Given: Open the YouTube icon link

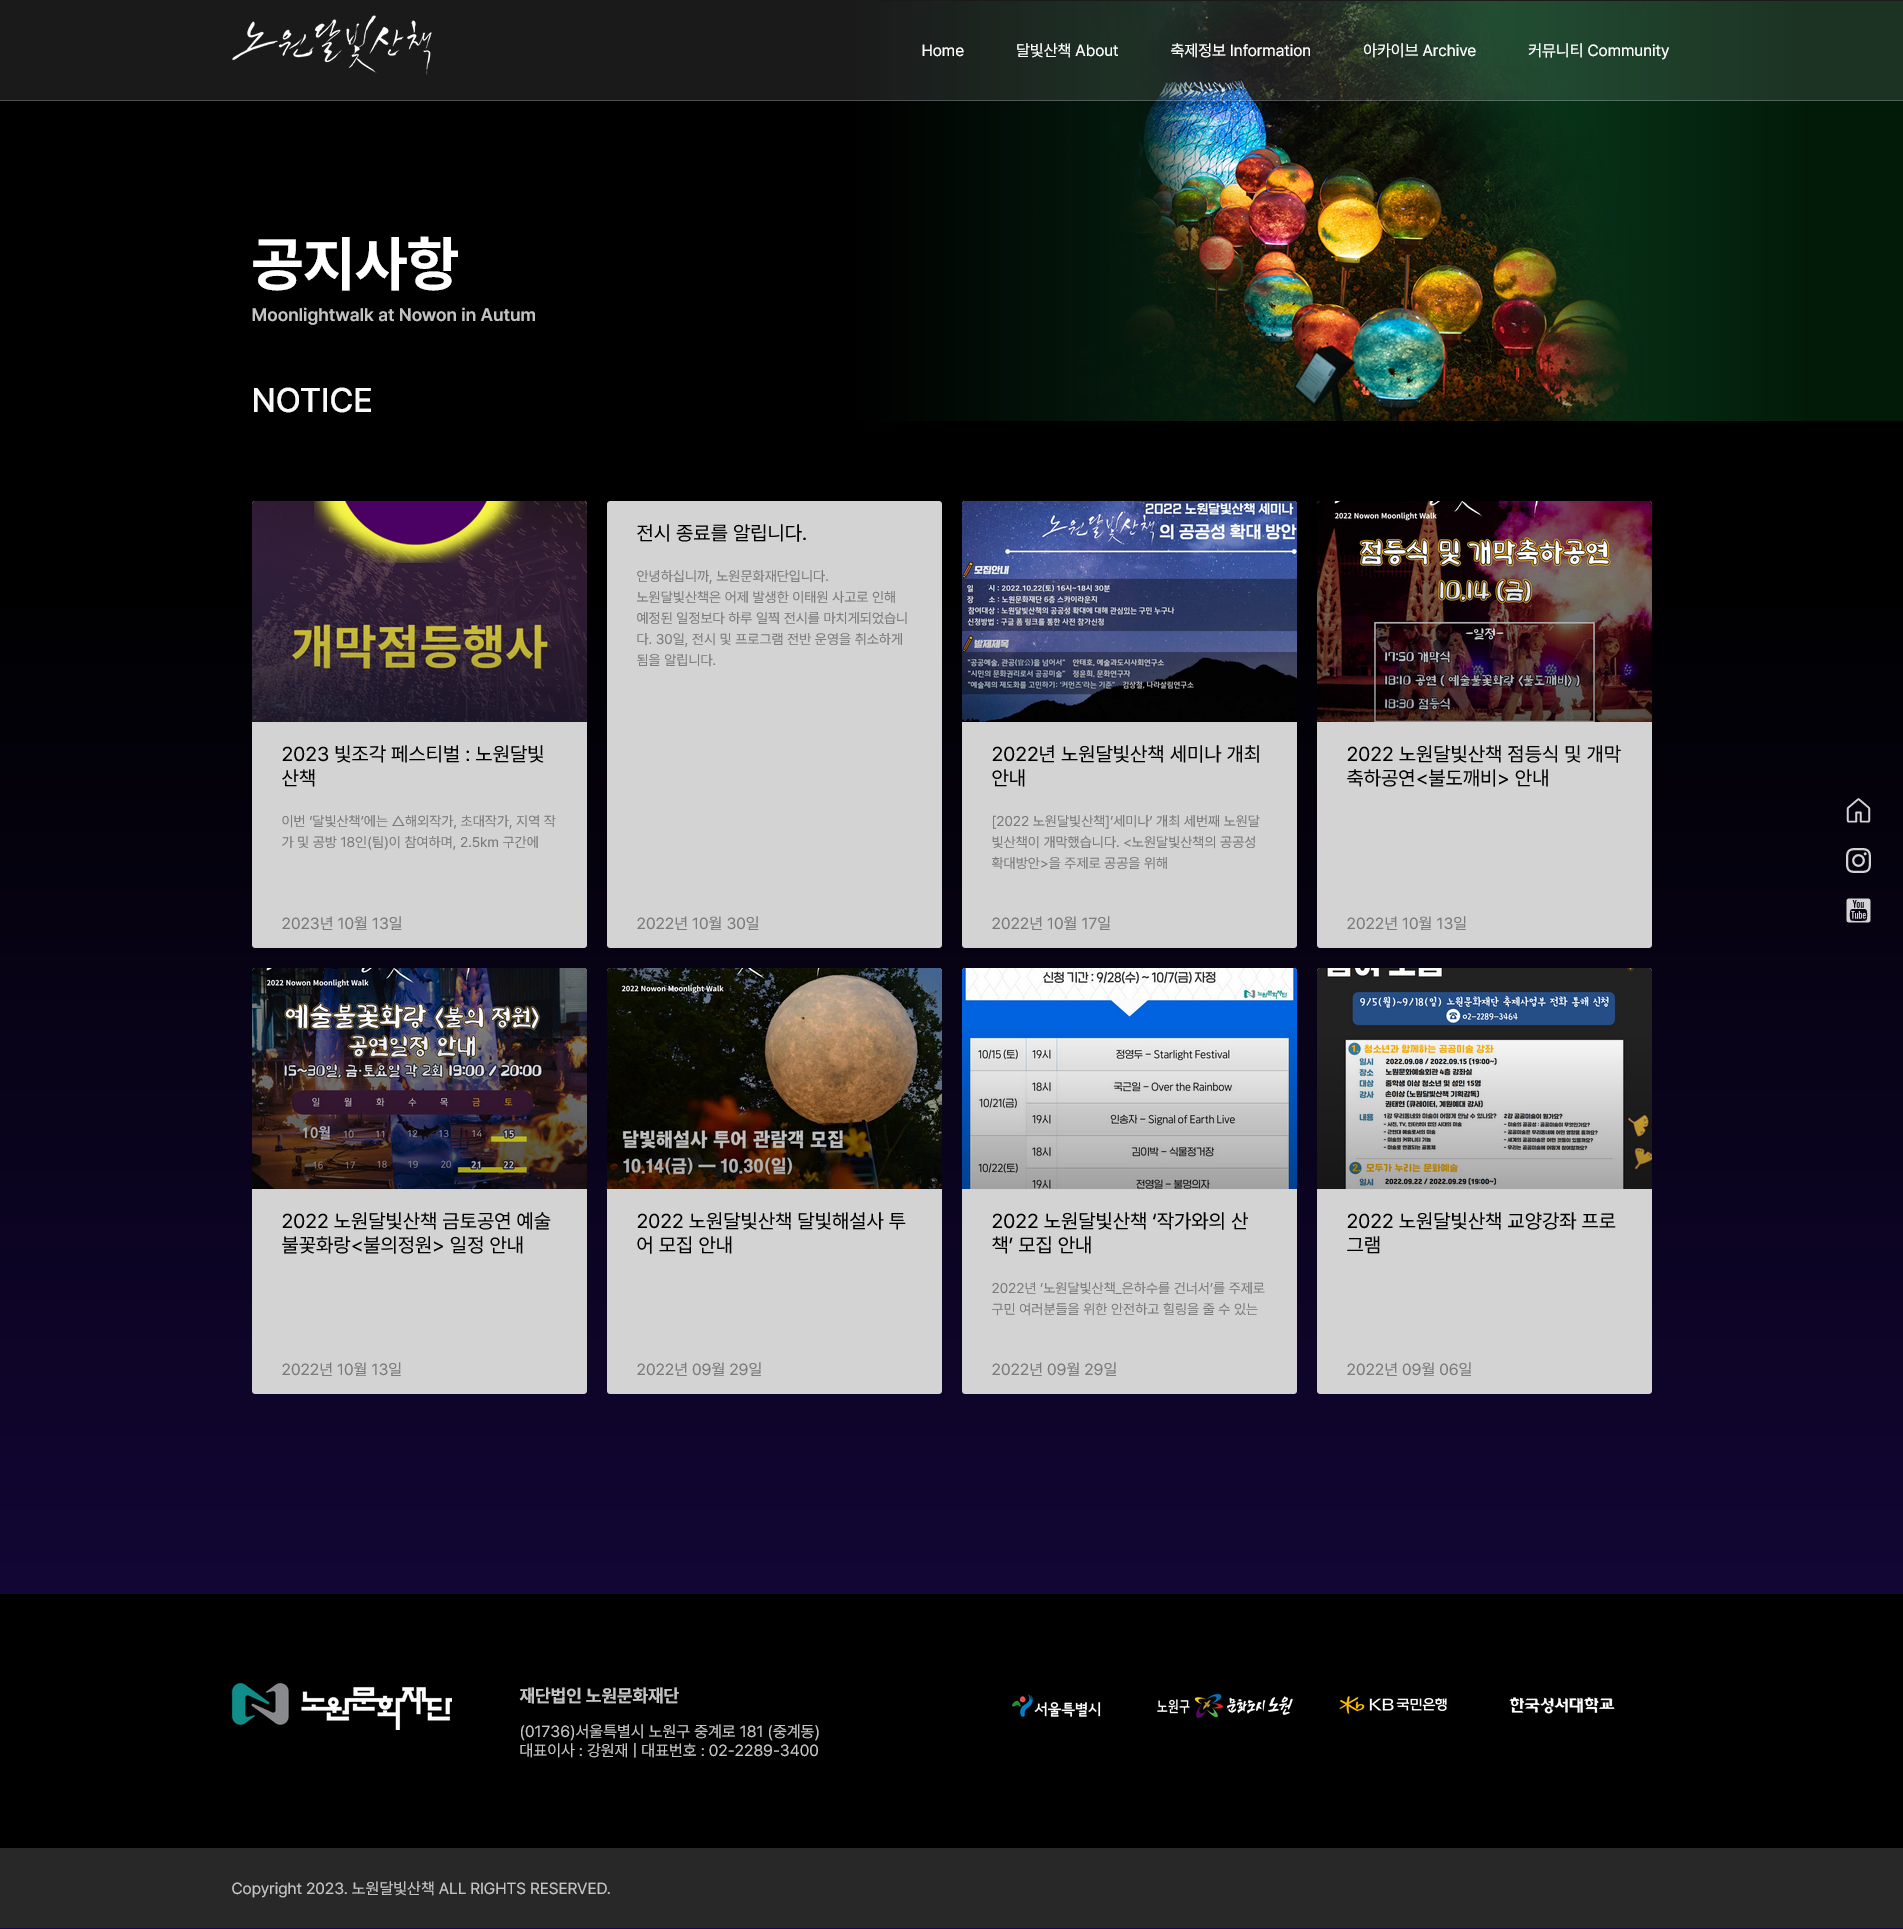Looking at the screenshot, I should [x=1858, y=910].
